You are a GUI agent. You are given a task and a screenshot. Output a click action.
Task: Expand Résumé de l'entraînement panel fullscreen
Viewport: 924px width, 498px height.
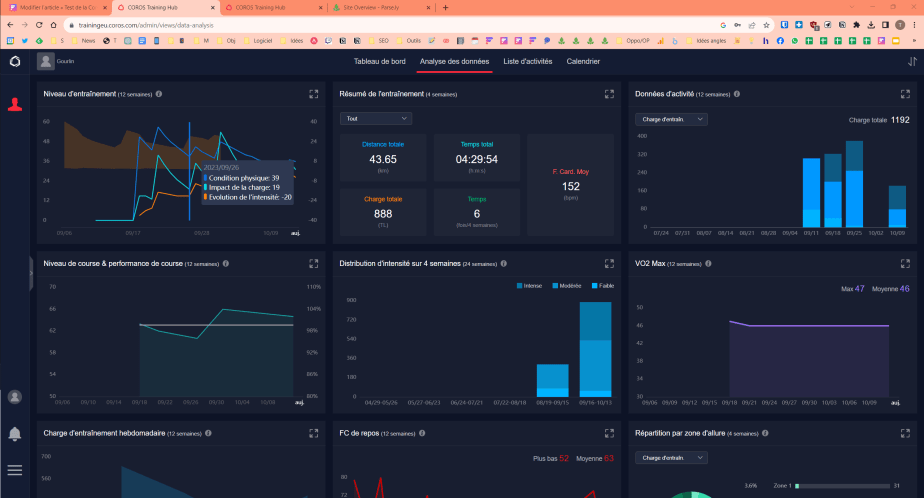[x=609, y=94]
